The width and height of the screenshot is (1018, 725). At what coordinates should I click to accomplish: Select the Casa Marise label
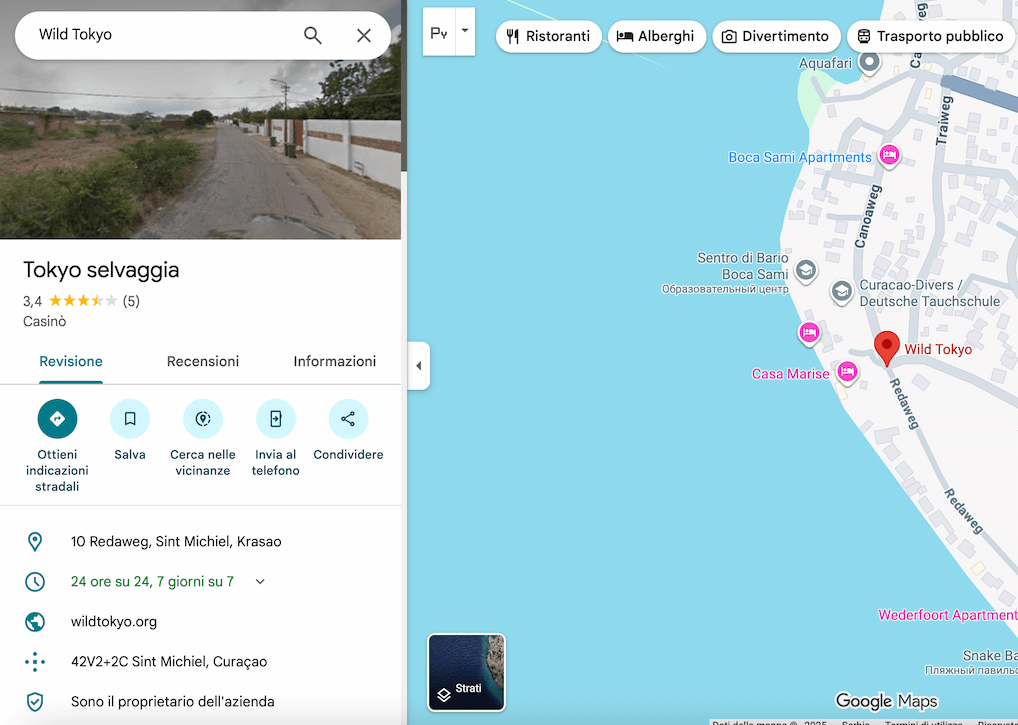click(x=790, y=375)
